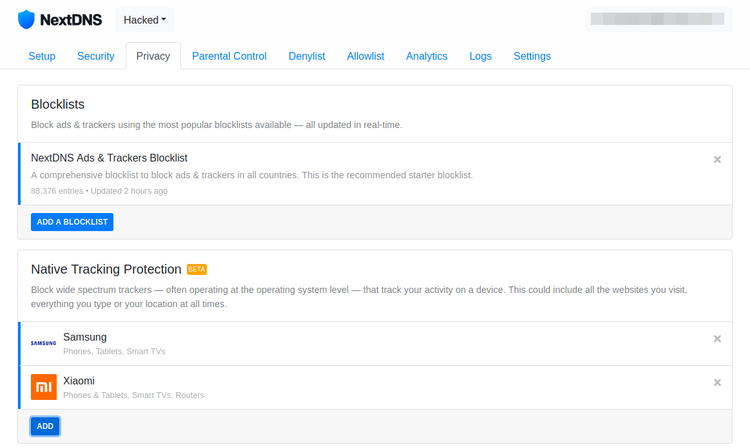
Task: Click the Xiaomi Mi logo icon
Action: pyautogui.click(x=44, y=387)
